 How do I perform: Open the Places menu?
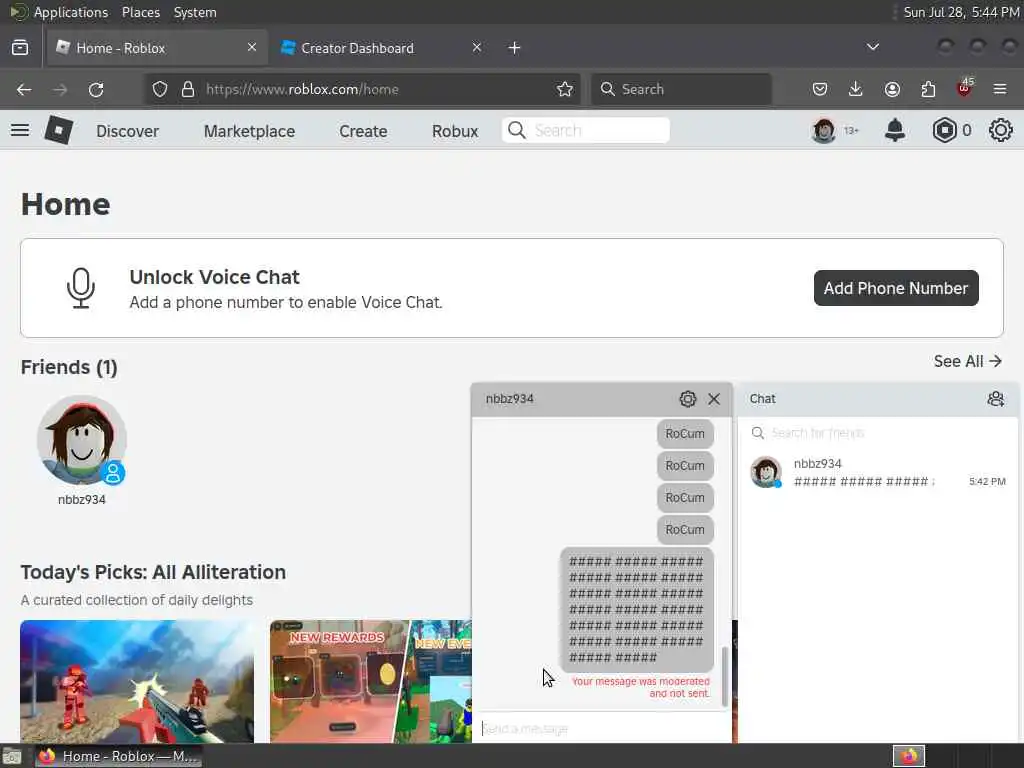click(x=140, y=12)
